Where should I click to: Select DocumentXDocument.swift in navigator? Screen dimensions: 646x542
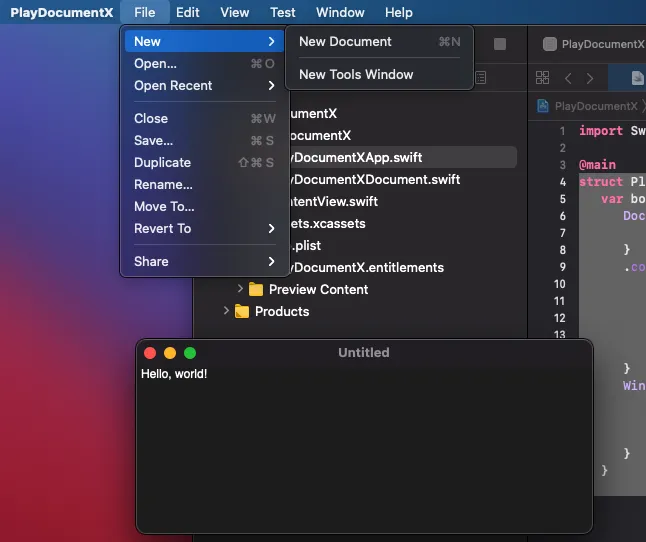tap(375, 180)
